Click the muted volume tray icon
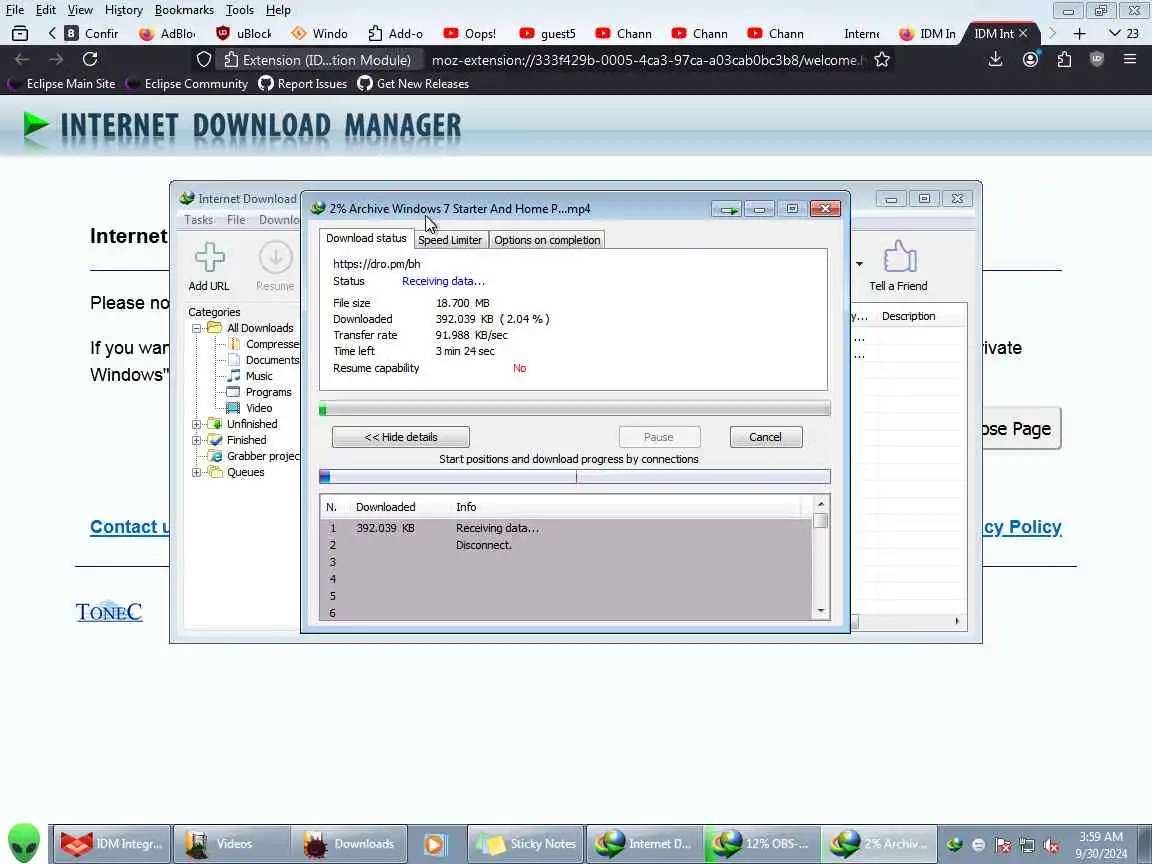 click(1051, 845)
